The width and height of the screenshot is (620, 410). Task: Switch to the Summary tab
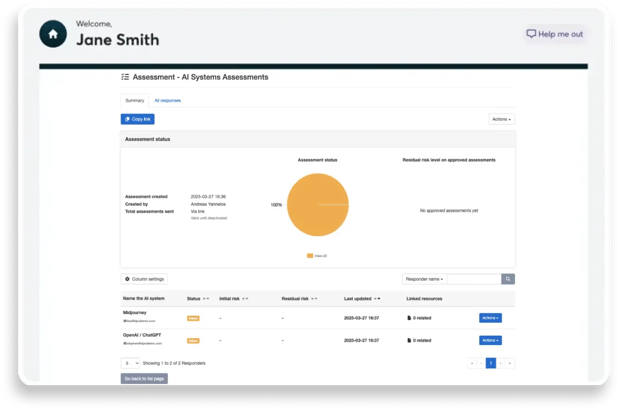(135, 100)
